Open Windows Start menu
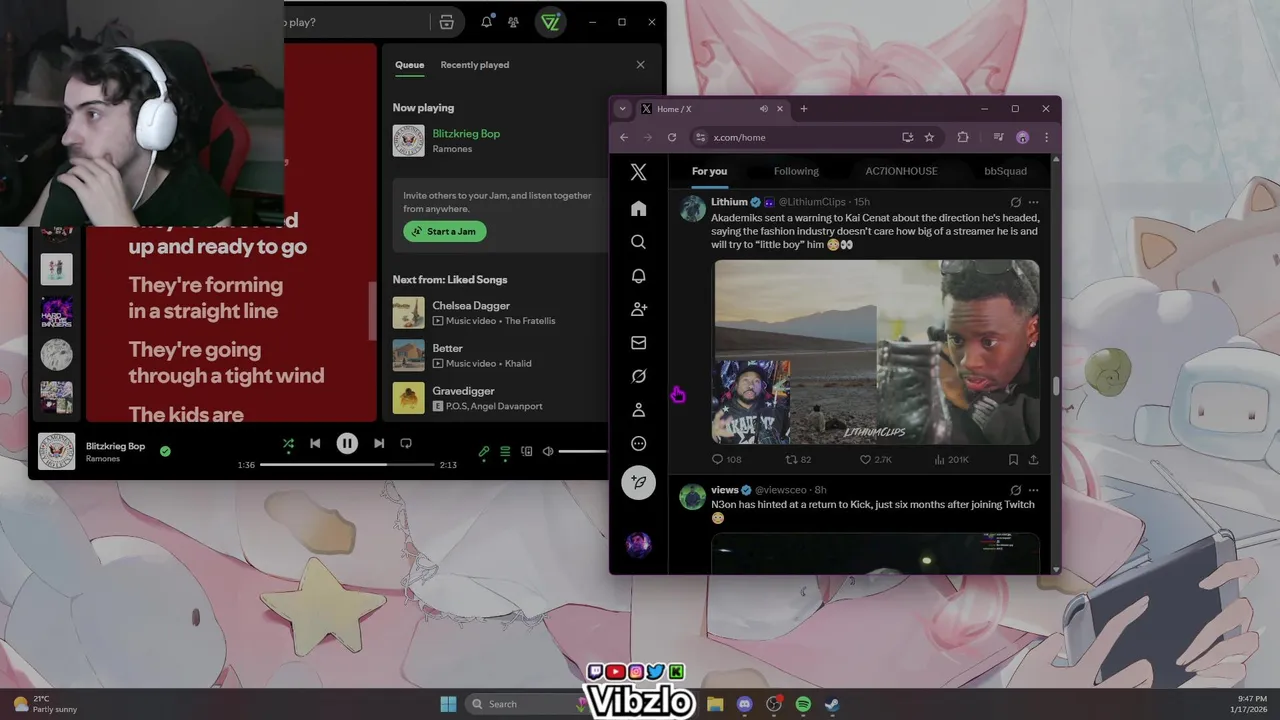 [x=448, y=704]
